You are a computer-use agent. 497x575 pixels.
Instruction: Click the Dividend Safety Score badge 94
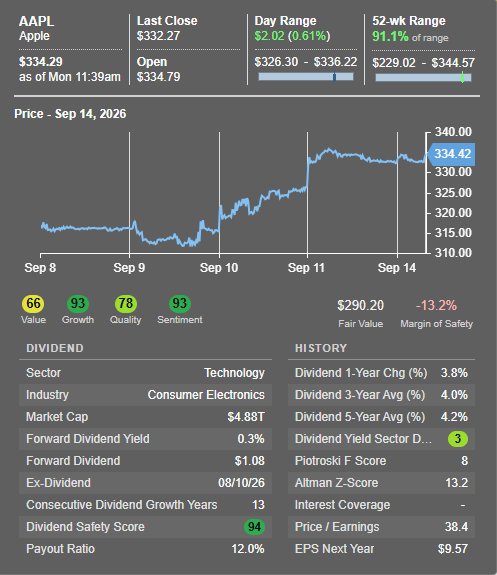point(254,527)
